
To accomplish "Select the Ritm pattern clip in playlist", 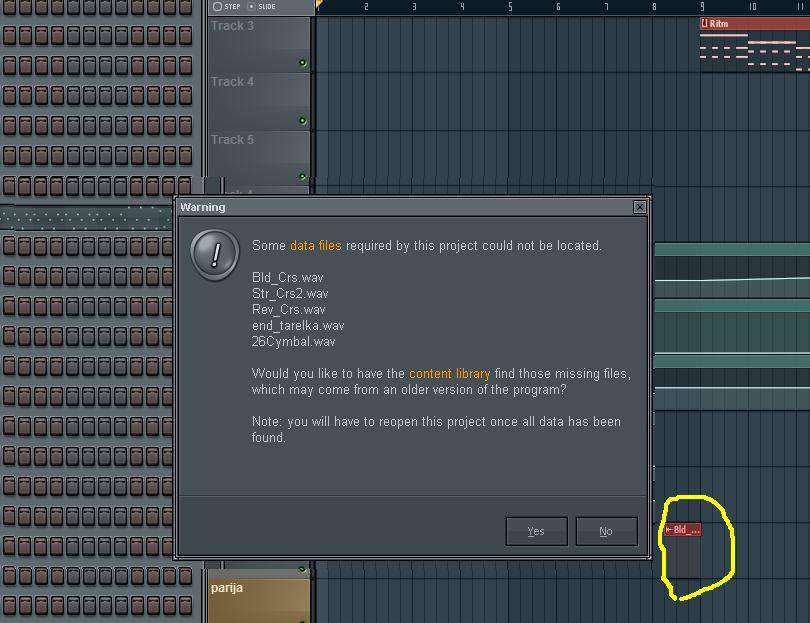I will click(755, 44).
